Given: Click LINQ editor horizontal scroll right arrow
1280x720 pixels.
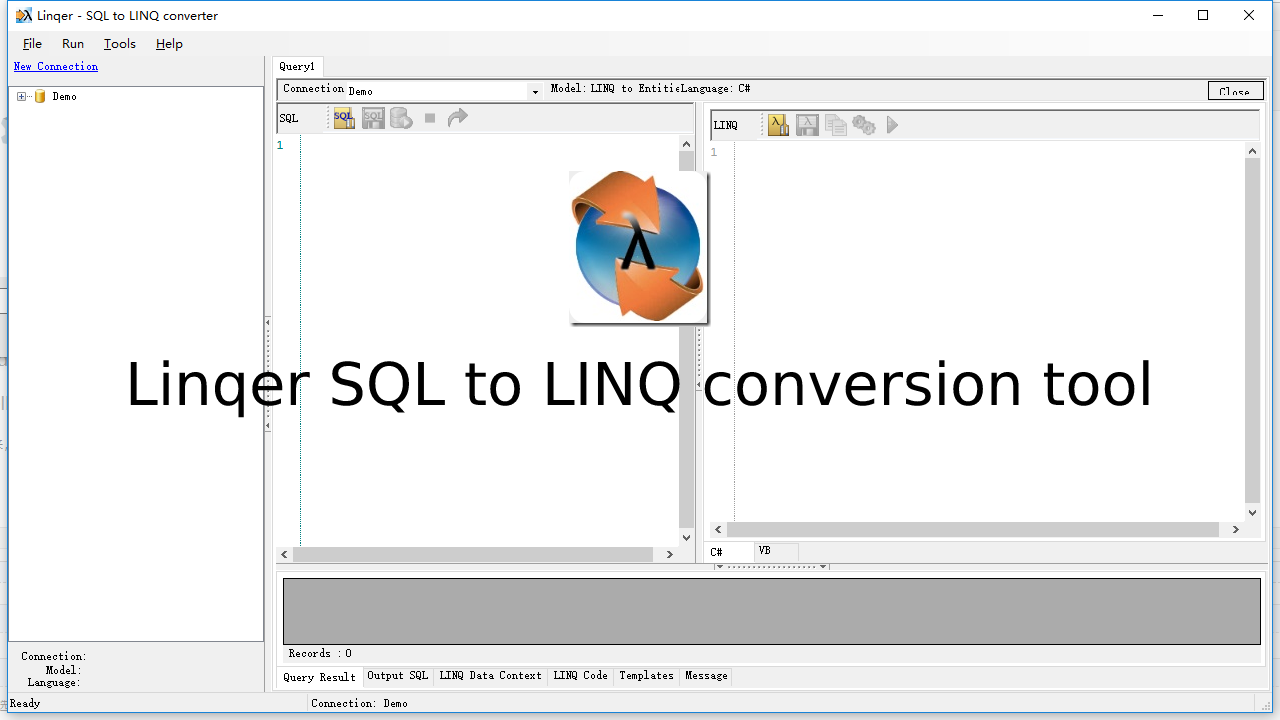Looking at the screenshot, I should (x=1236, y=530).
